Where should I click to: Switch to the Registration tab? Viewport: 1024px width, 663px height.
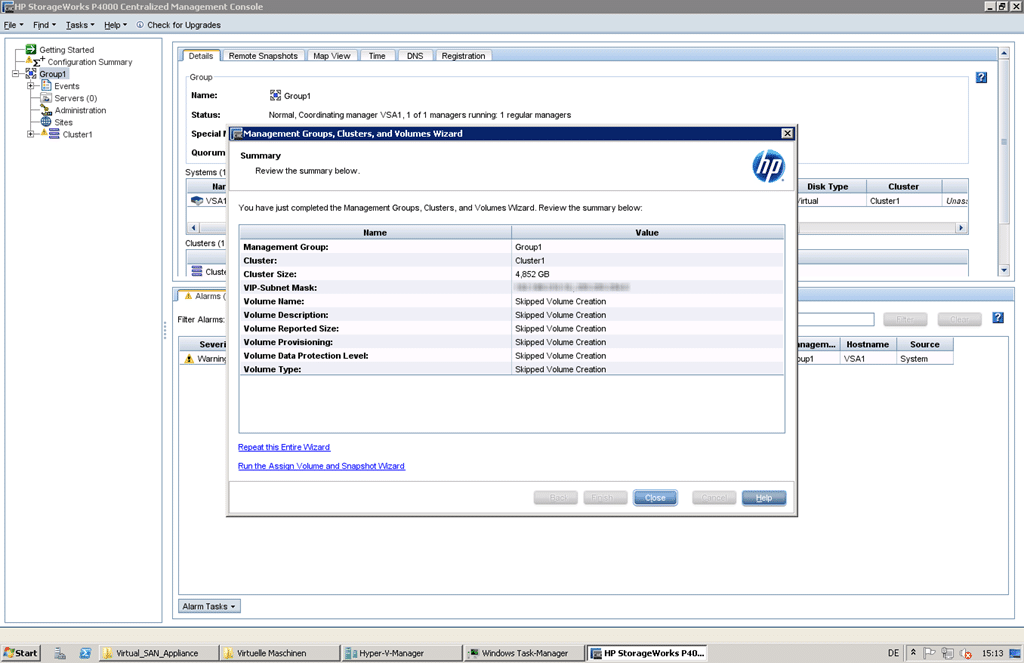click(463, 56)
